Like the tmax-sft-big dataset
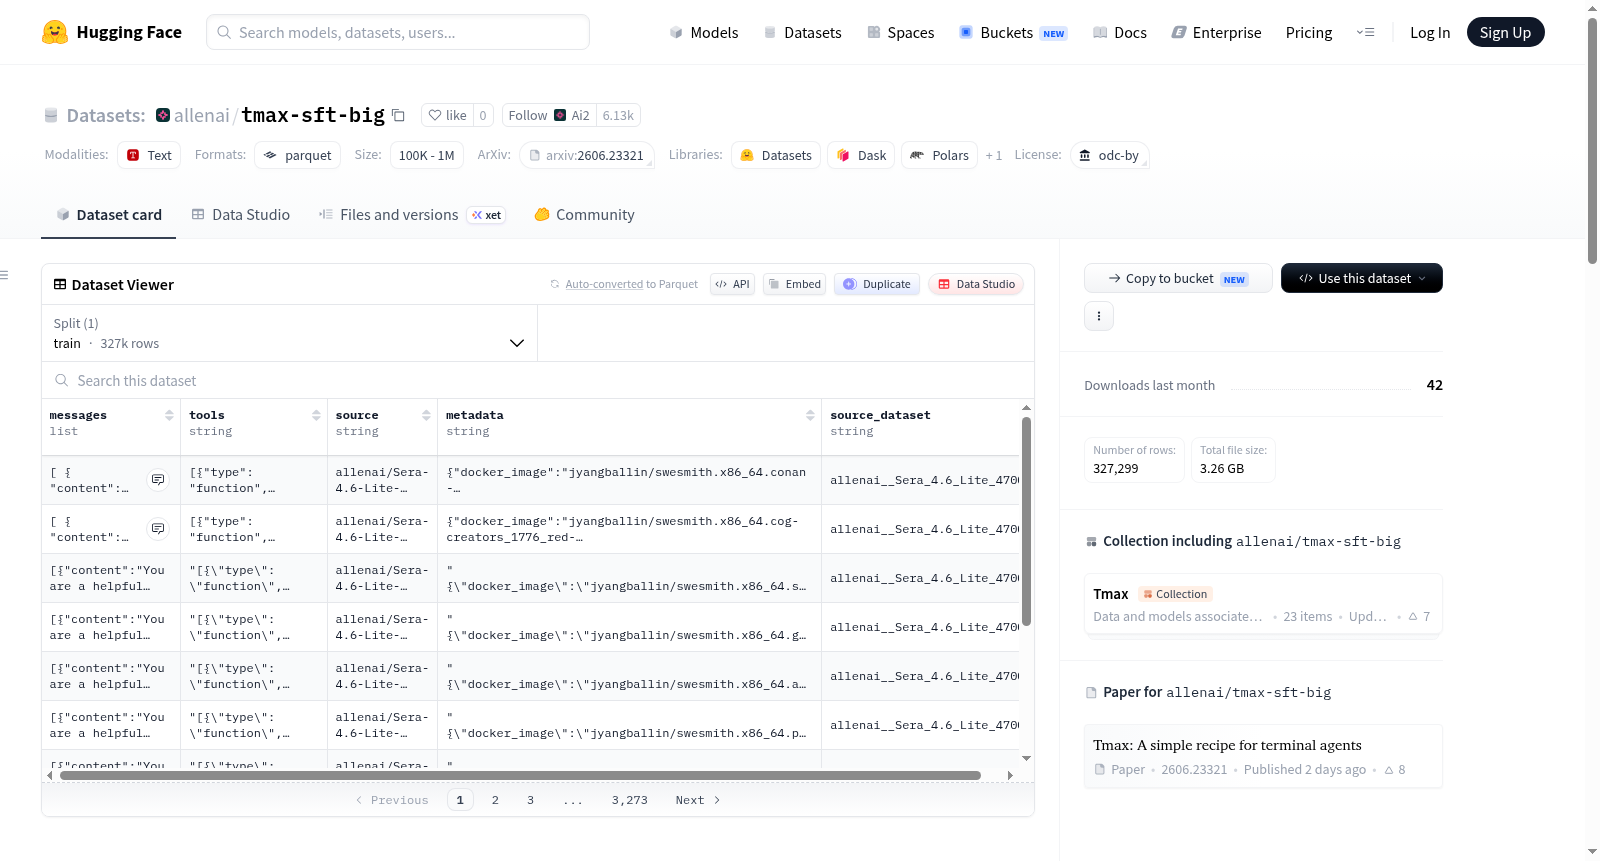 click(x=447, y=115)
